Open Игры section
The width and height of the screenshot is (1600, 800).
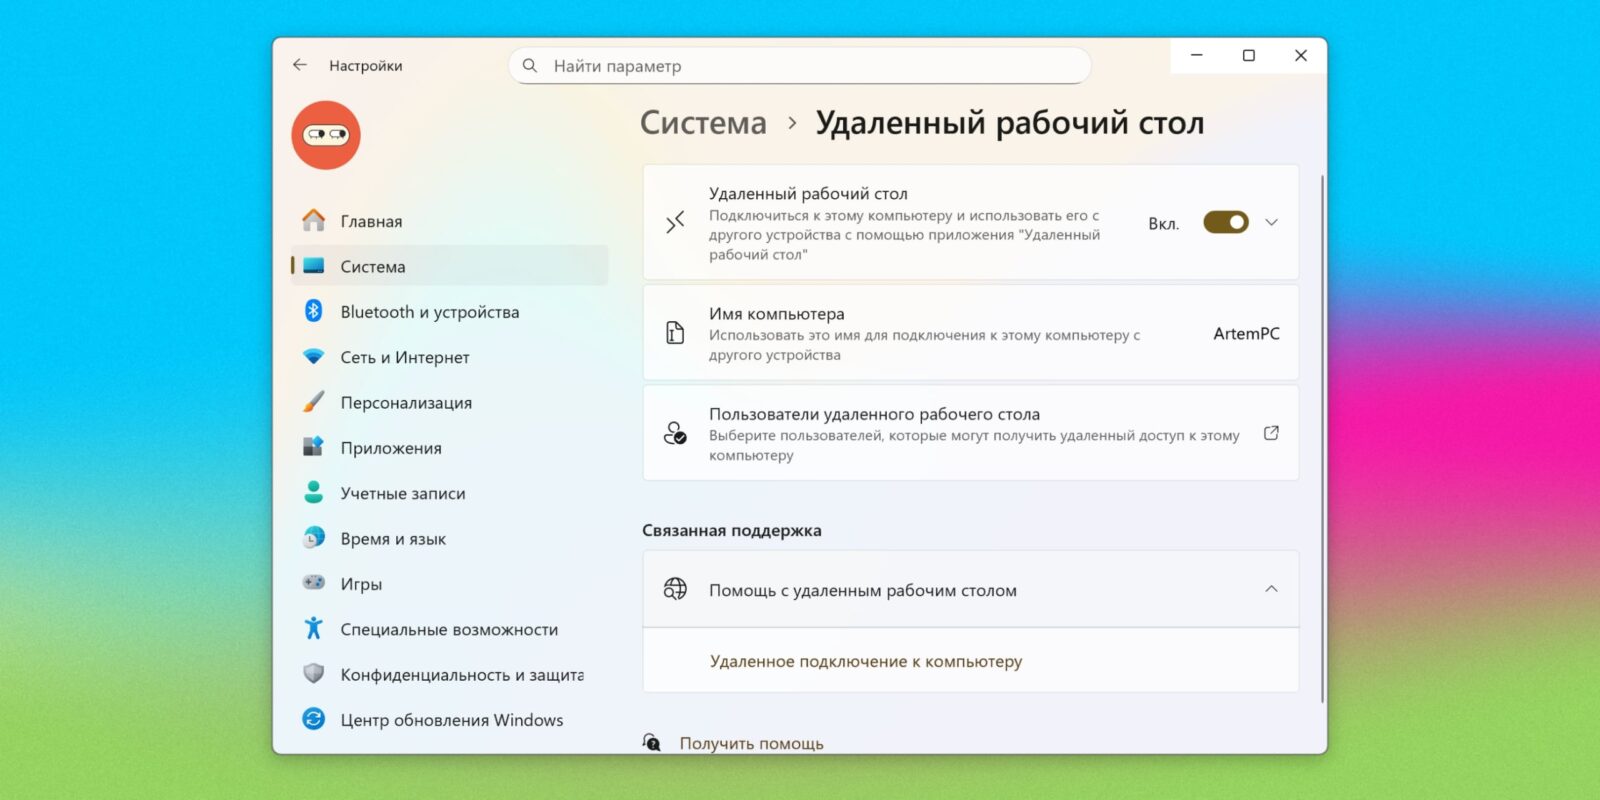pos(449,584)
